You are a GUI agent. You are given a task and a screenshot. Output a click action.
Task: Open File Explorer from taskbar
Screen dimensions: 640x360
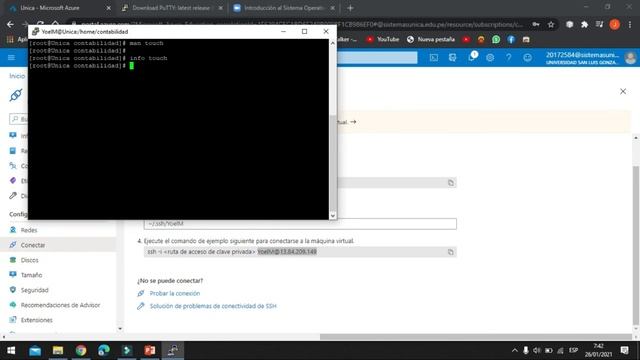[x=58, y=351]
